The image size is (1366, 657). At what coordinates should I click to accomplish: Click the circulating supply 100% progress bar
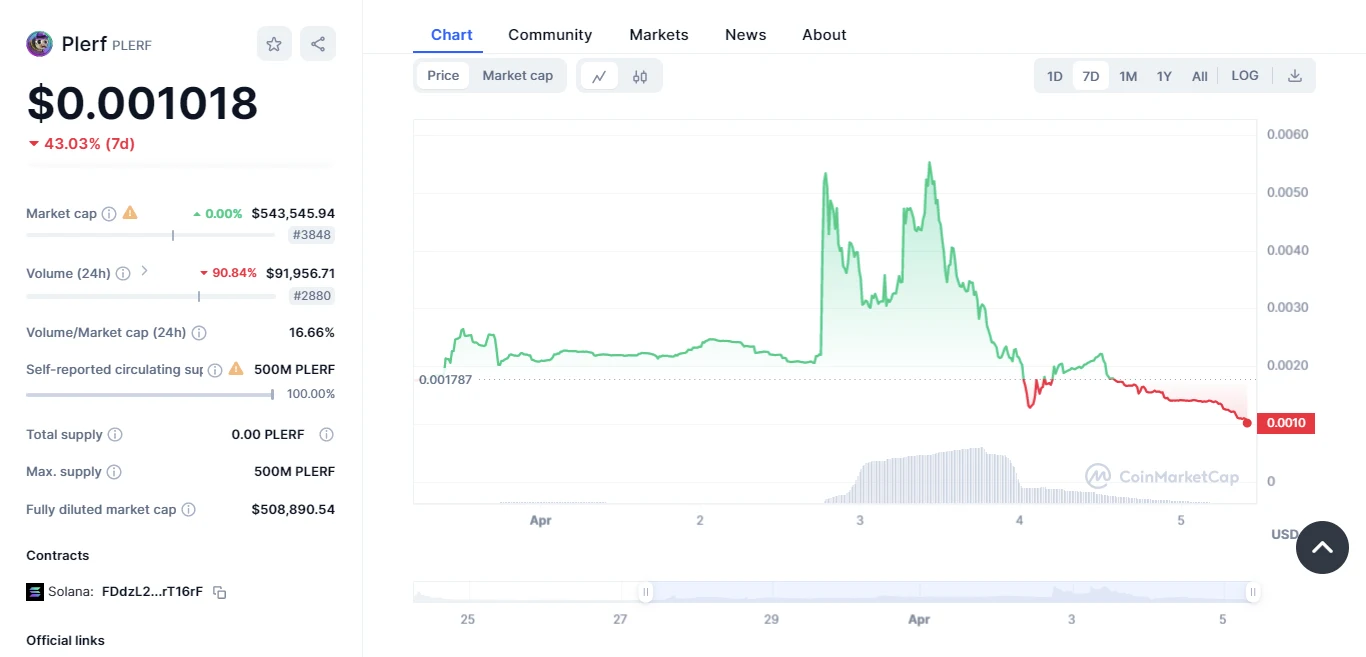click(150, 395)
